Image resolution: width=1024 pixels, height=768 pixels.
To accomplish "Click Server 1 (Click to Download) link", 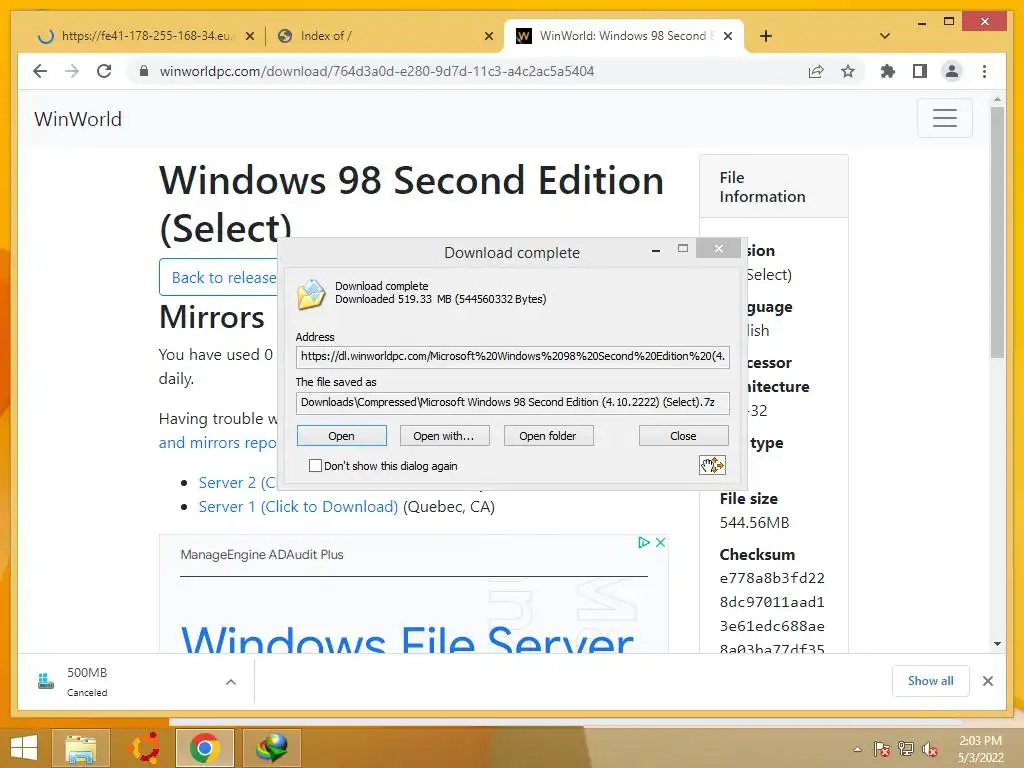I will pyautogui.click(x=298, y=507).
